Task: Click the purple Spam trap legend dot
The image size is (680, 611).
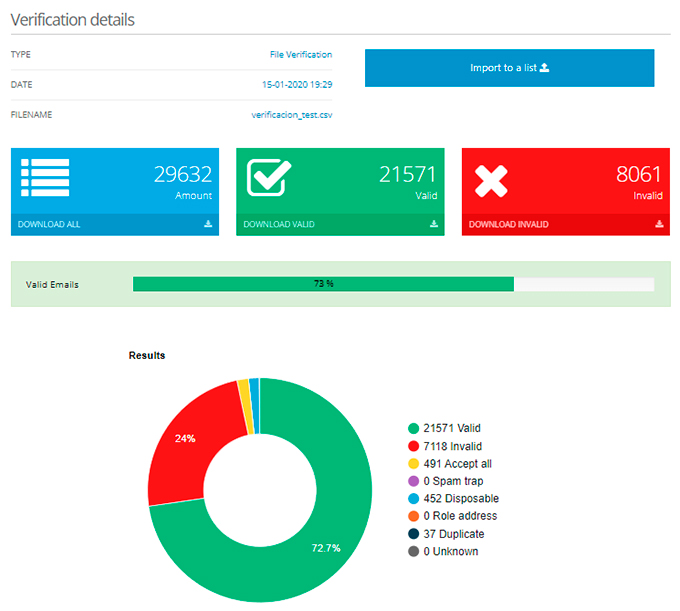Action: 413,481
